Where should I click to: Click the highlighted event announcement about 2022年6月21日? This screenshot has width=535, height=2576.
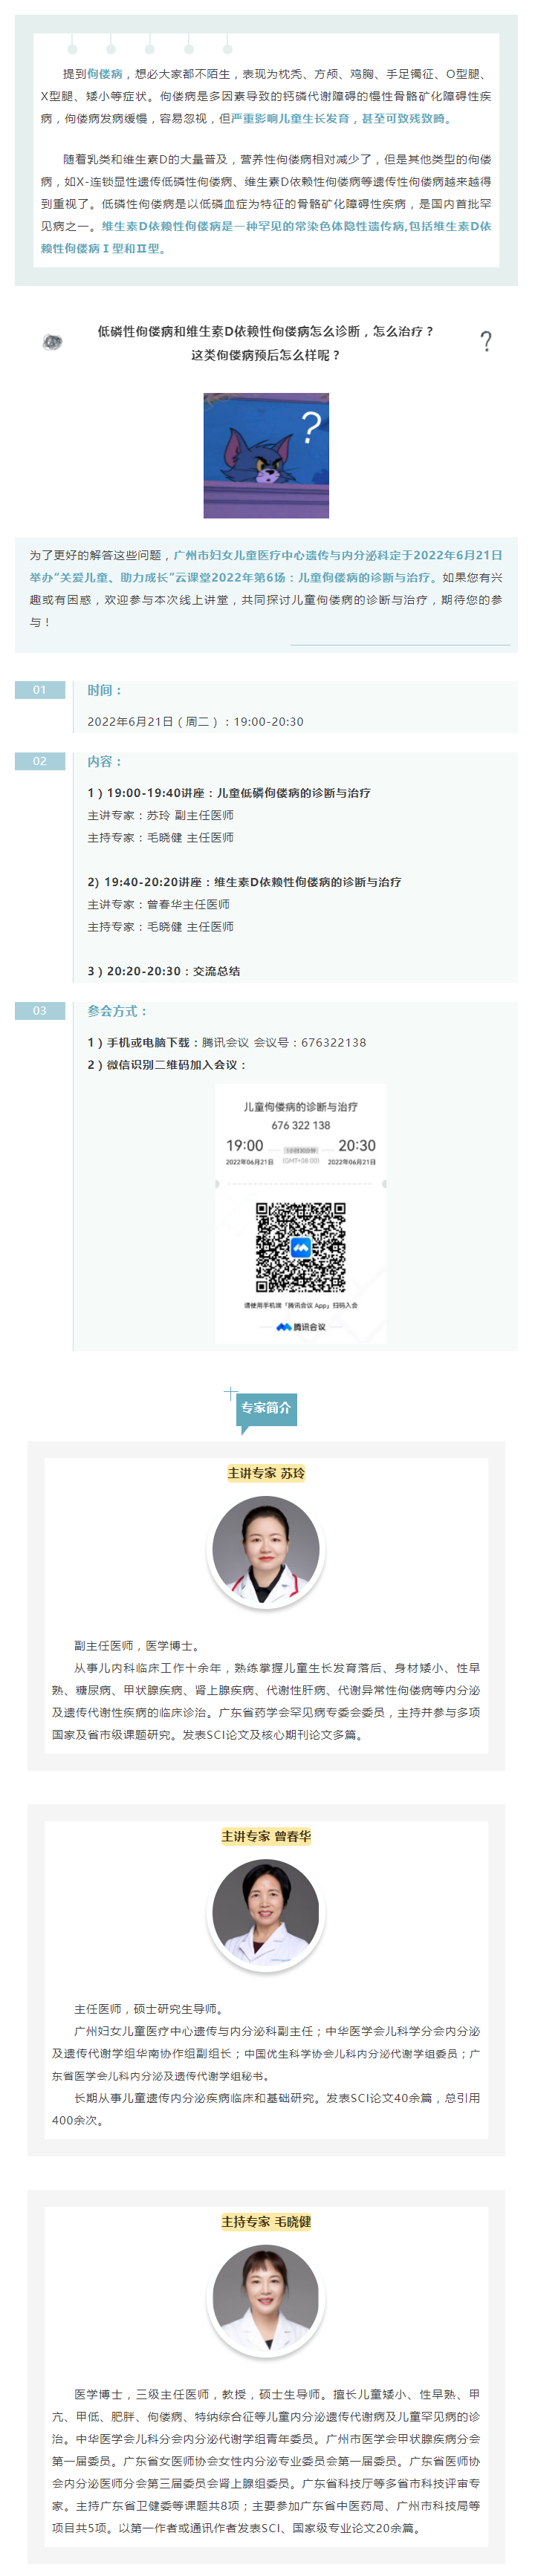pyautogui.click(x=266, y=566)
